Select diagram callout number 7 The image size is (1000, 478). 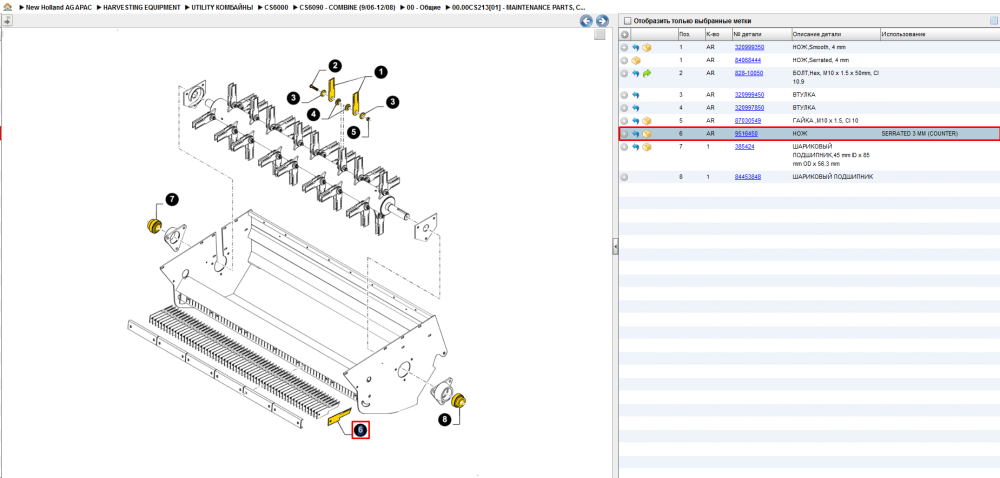coord(172,199)
